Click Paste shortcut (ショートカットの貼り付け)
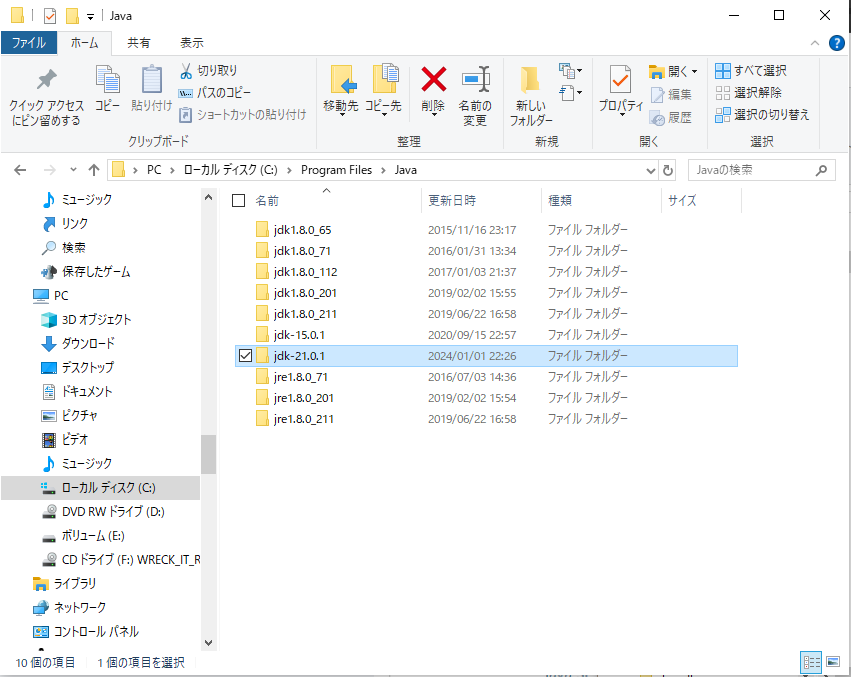 pyautogui.click(x=243, y=115)
